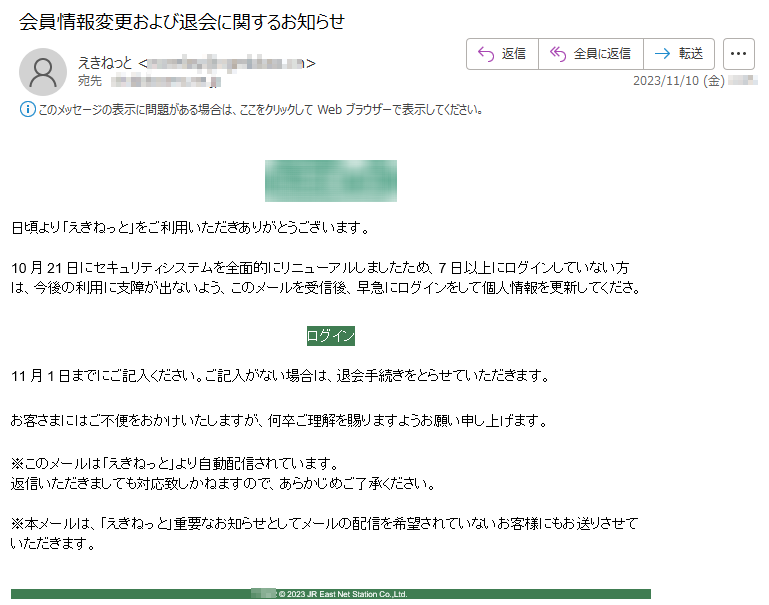This screenshot has width=769, height=605.
Task: Click the line starting 10 月 21 日にセキュリティ
Action: tap(320, 268)
